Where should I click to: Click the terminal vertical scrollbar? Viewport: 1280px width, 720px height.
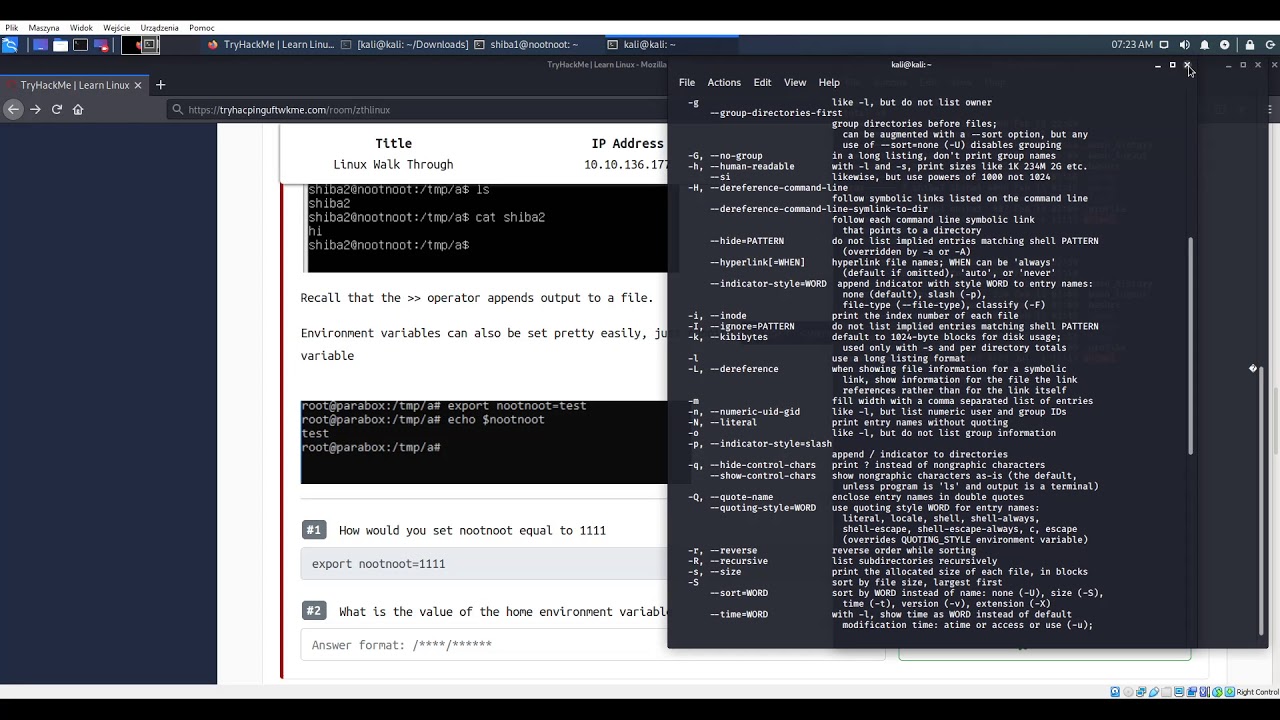(x=1190, y=346)
